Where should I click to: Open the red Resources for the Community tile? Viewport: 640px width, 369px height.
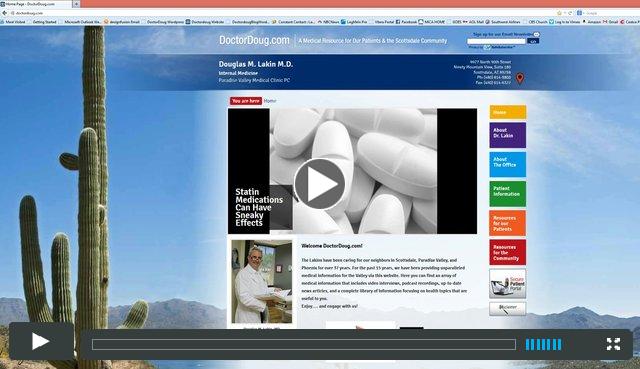pyautogui.click(x=508, y=252)
